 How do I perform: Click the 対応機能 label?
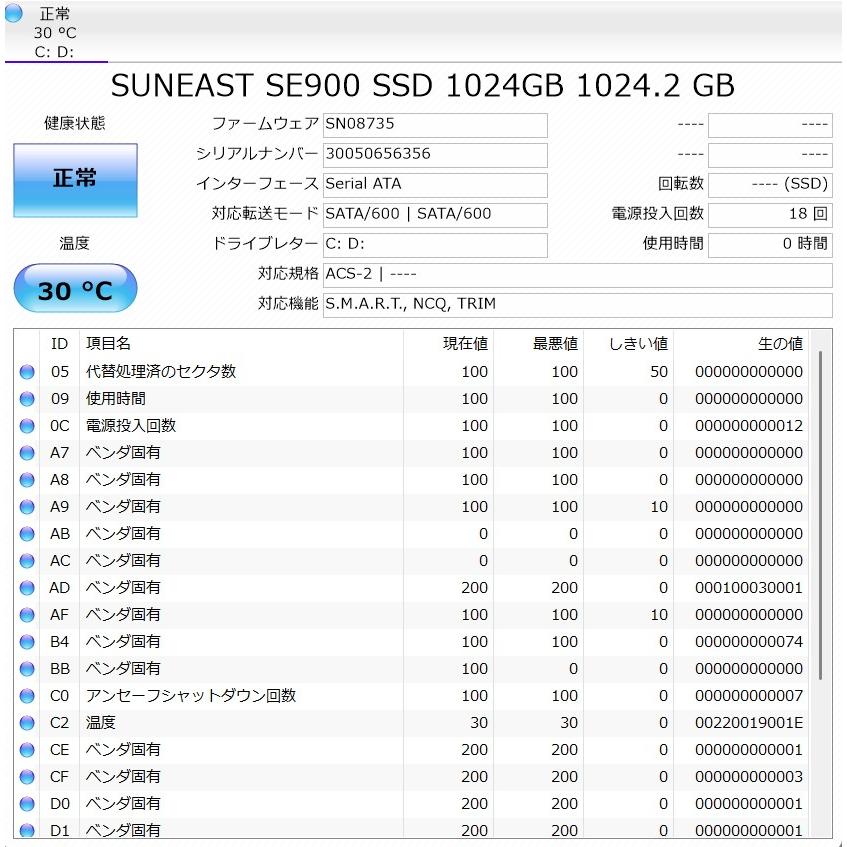pyautogui.click(x=288, y=304)
